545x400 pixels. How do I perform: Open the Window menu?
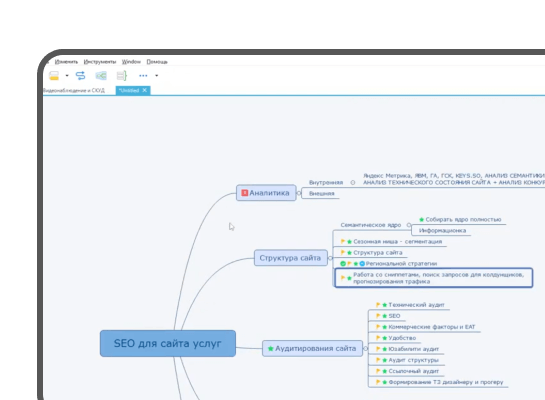(x=131, y=62)
